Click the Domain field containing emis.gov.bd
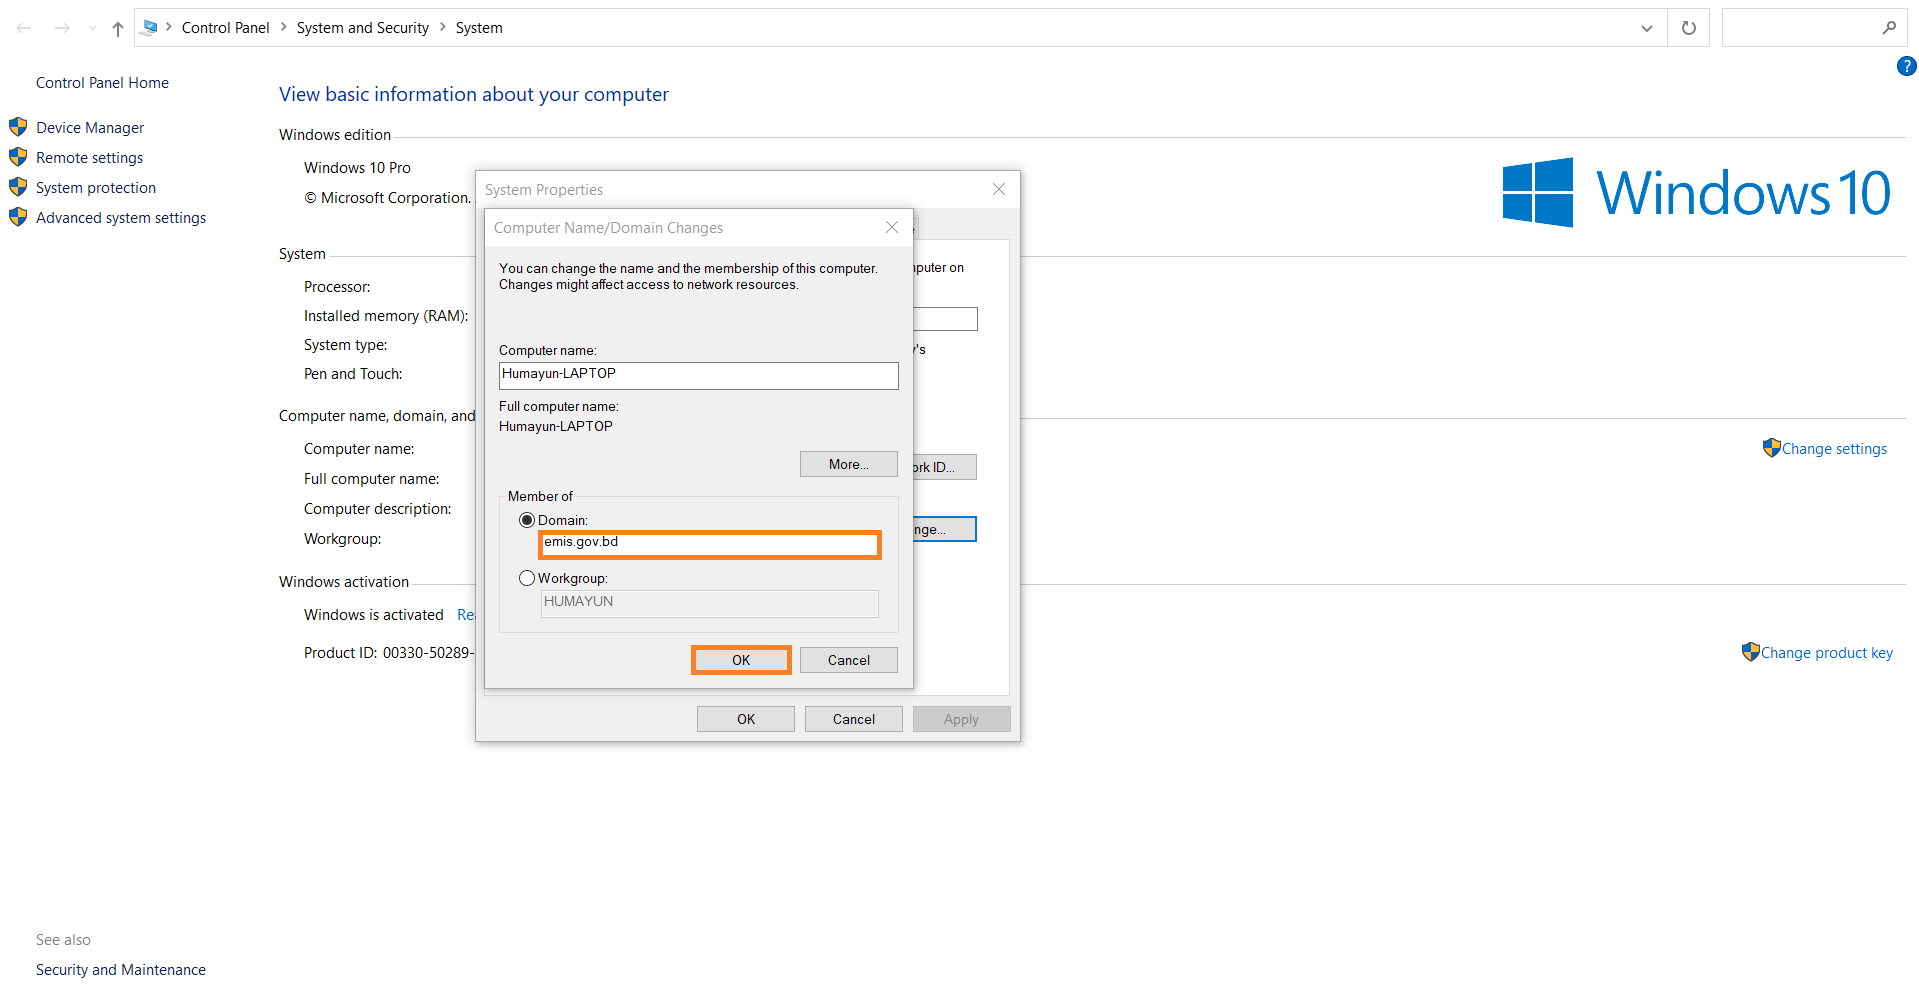1919x1000 pixels. click(x=710, y=544)
